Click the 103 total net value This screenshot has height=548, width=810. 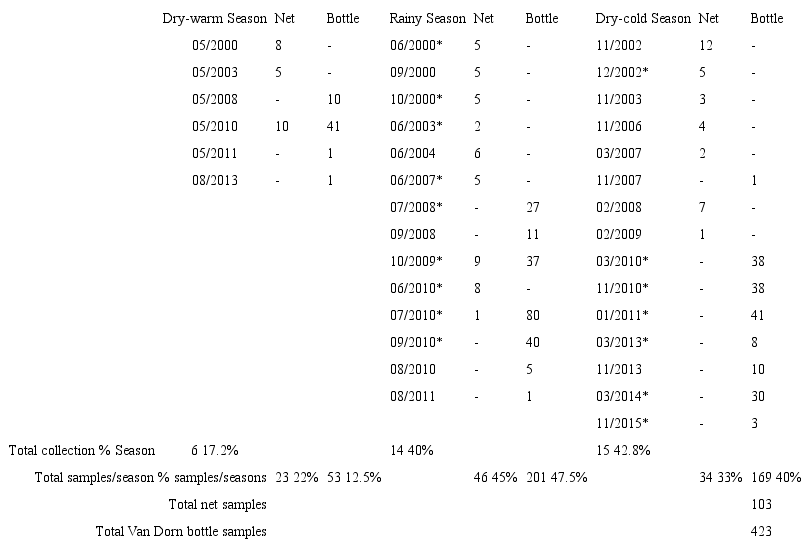click(762, 504)
